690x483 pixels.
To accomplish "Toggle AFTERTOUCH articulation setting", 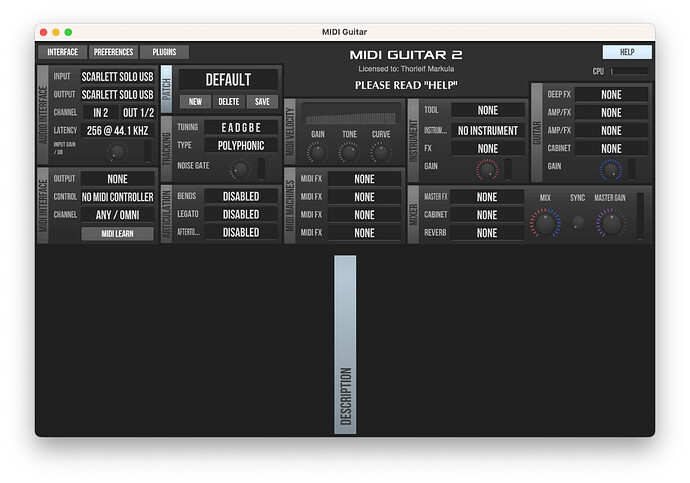I will pos(241,232).
